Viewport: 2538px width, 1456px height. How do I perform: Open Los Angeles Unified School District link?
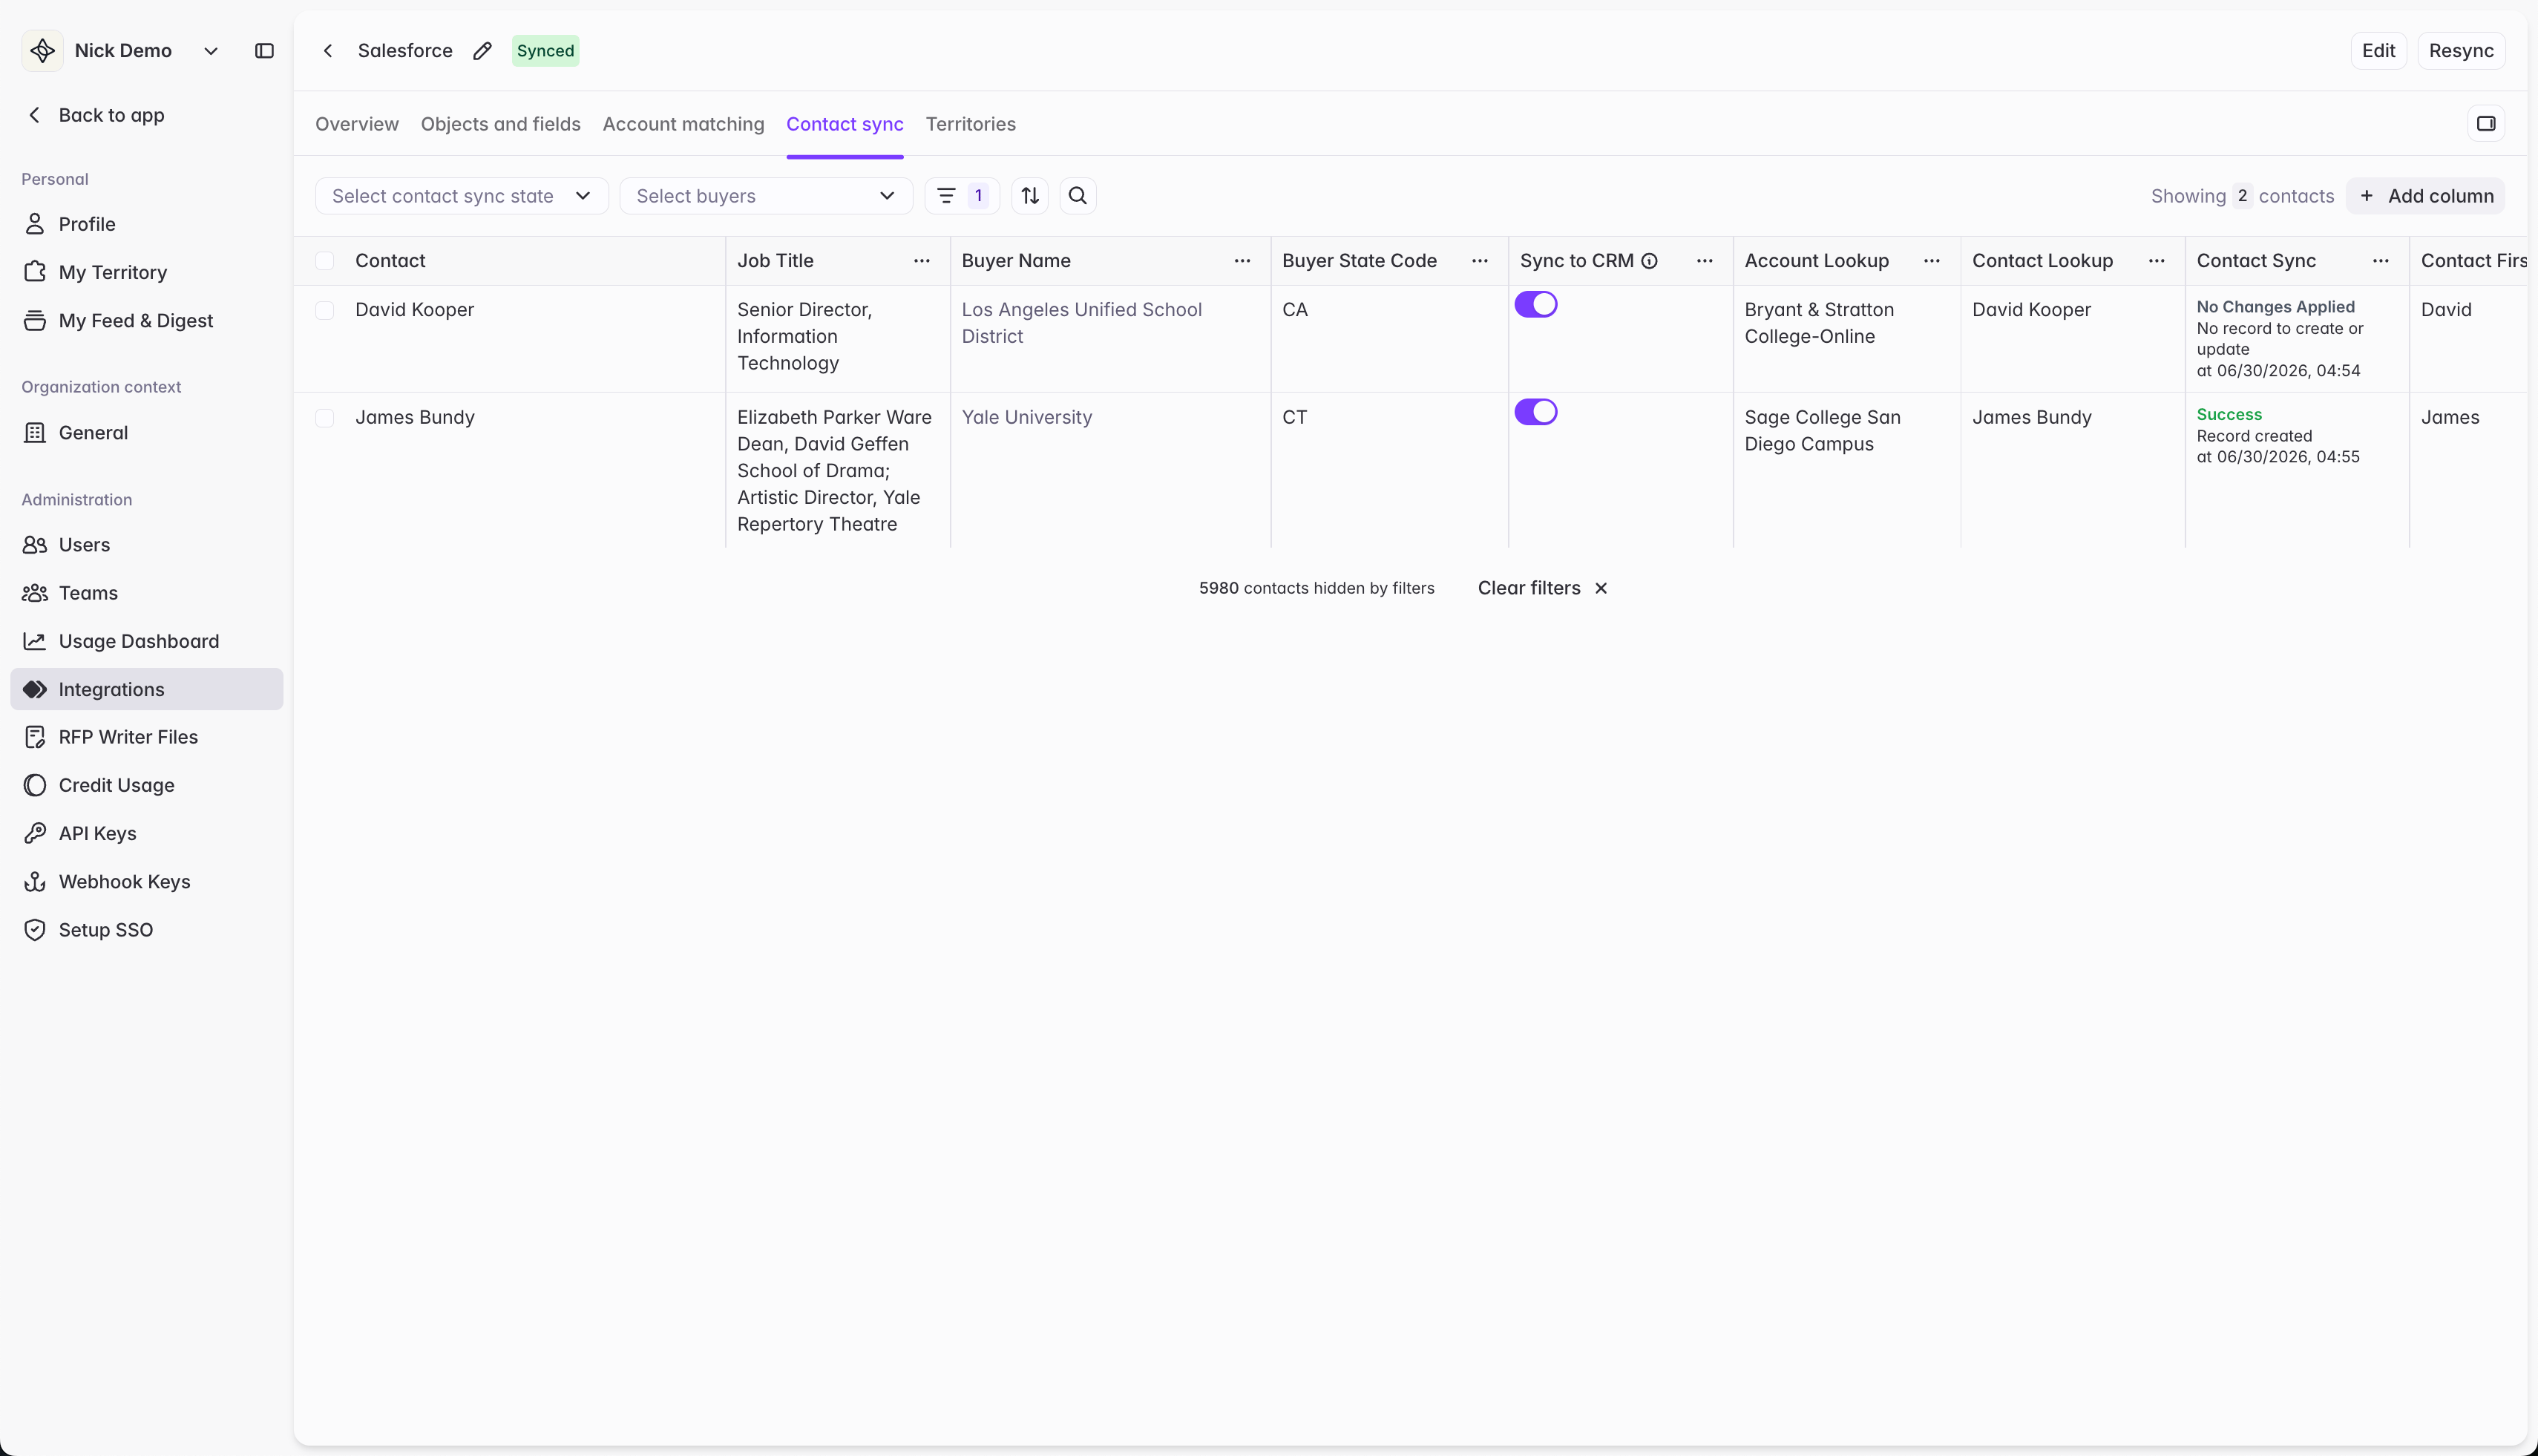(1082, 323)
